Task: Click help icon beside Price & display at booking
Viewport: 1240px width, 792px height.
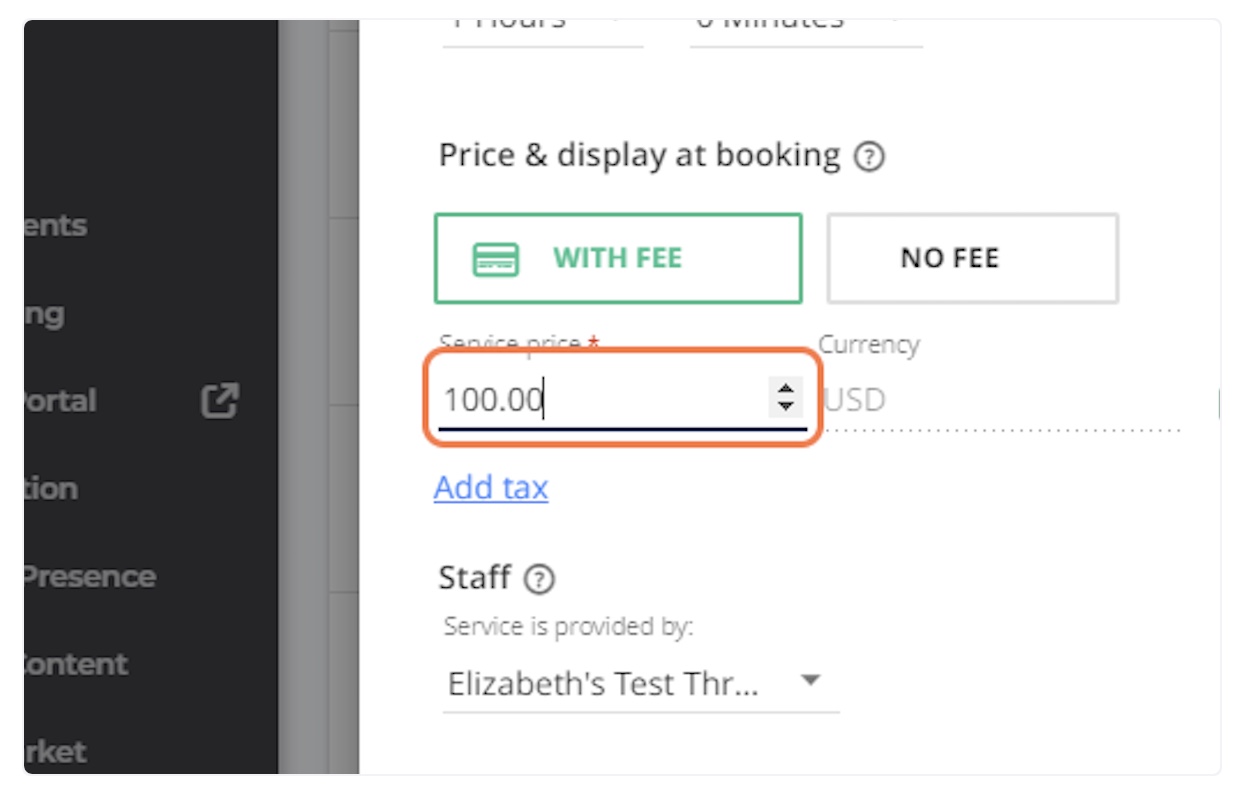Action: point(870,157)
